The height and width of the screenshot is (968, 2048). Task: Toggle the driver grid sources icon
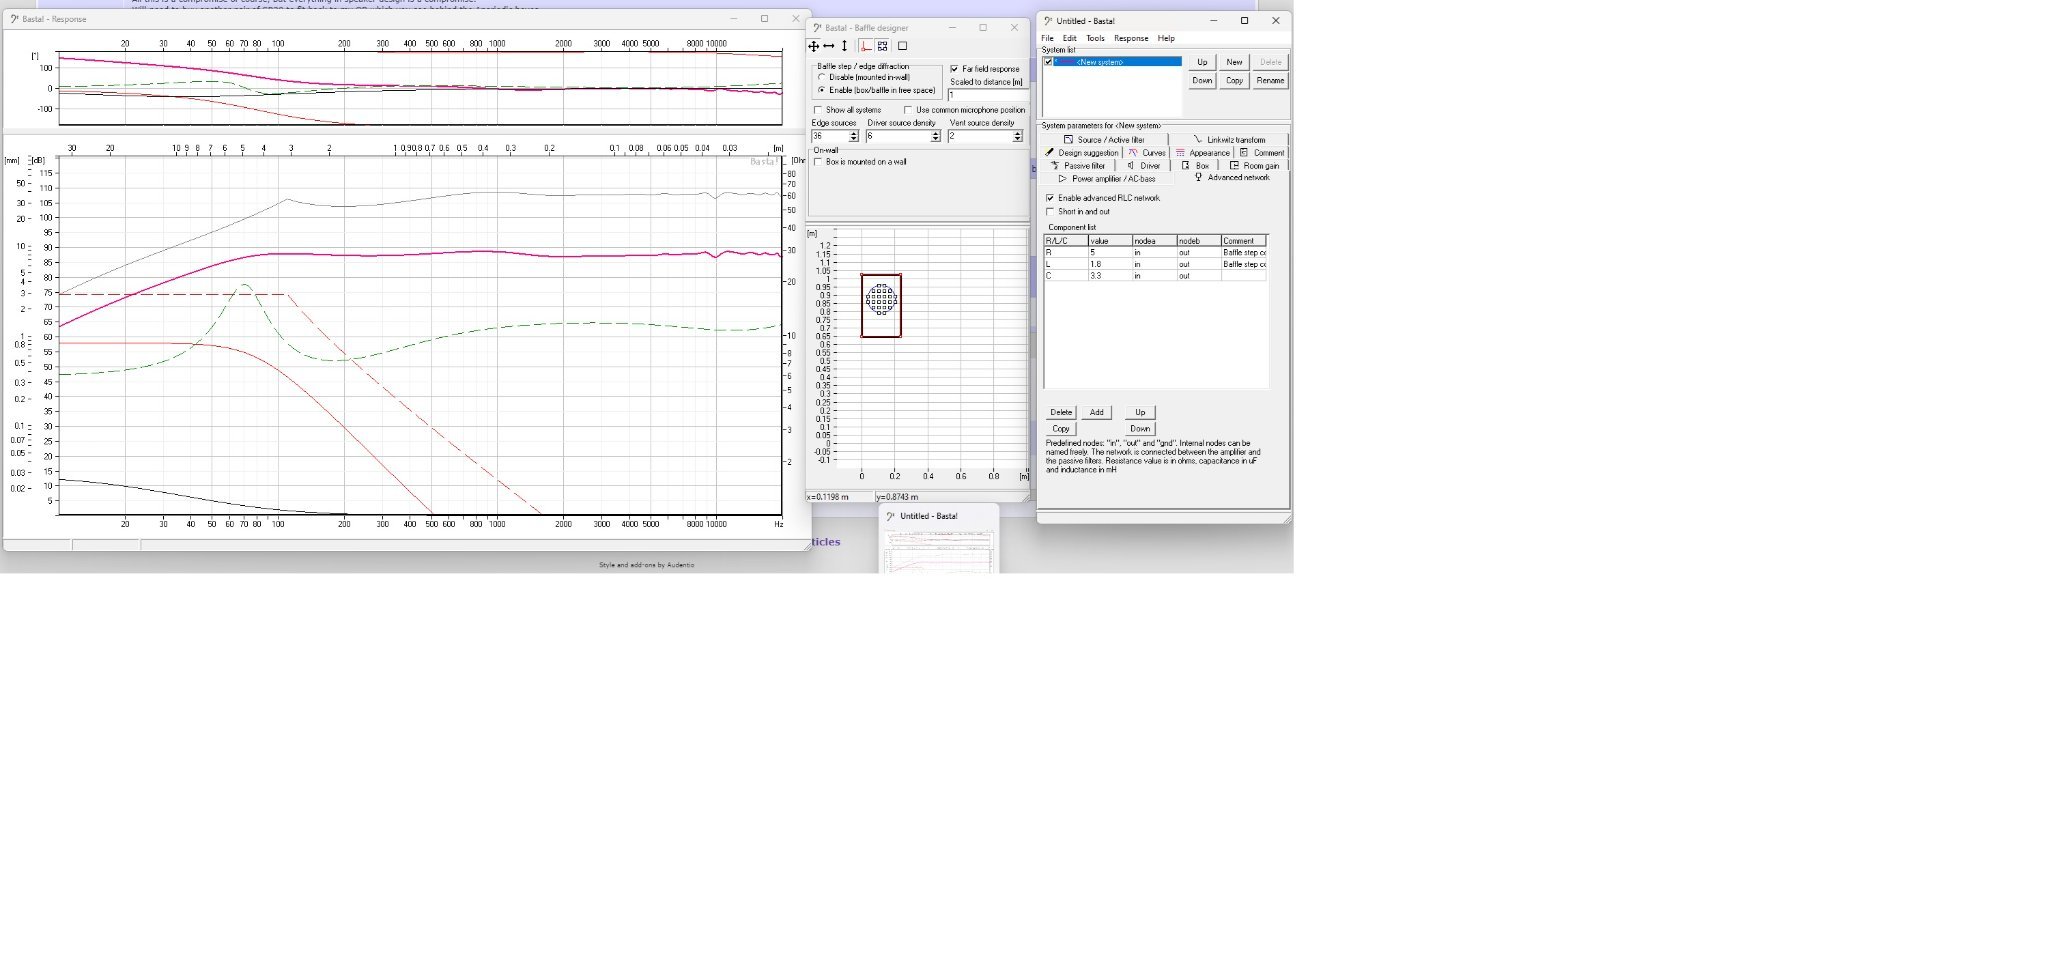883,46
